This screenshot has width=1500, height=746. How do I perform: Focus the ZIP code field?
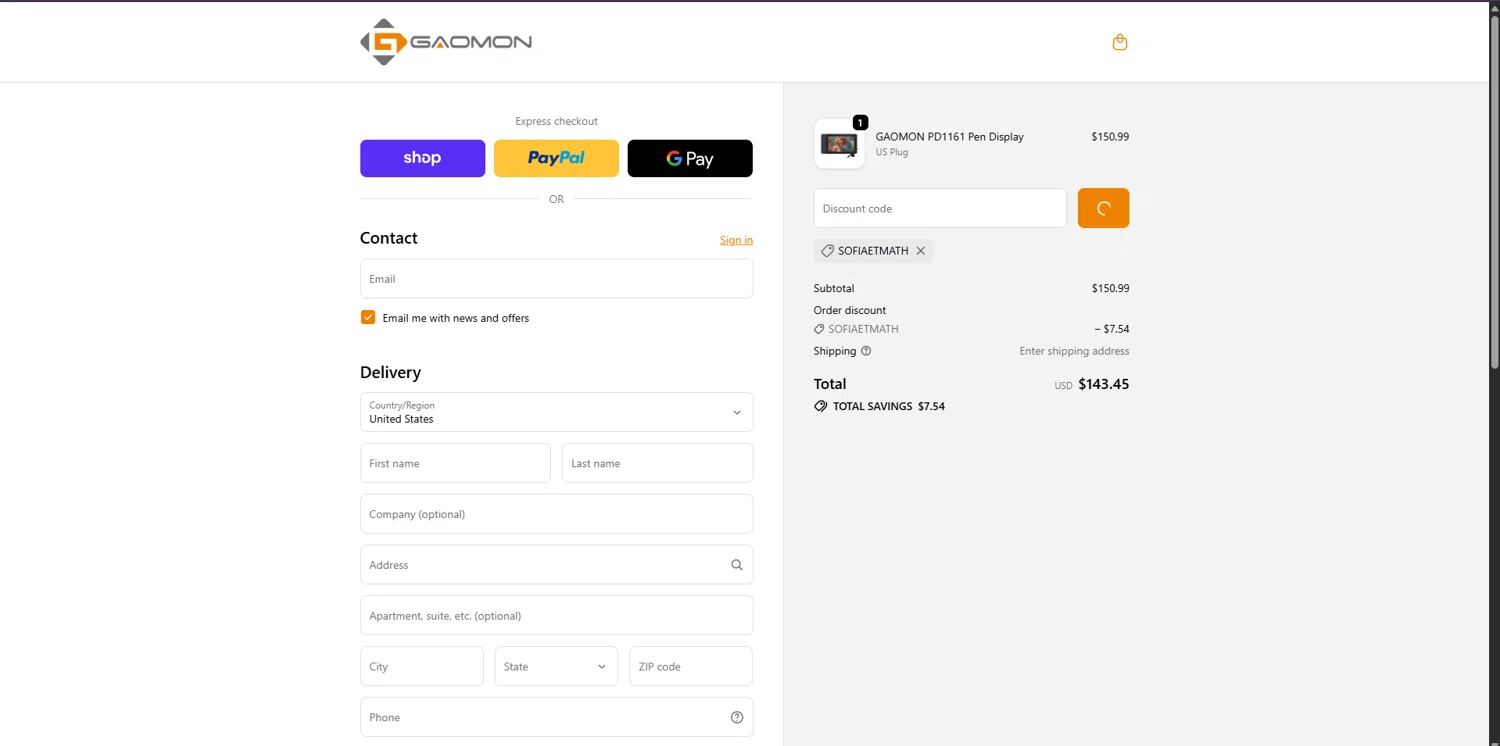point(690,666)
